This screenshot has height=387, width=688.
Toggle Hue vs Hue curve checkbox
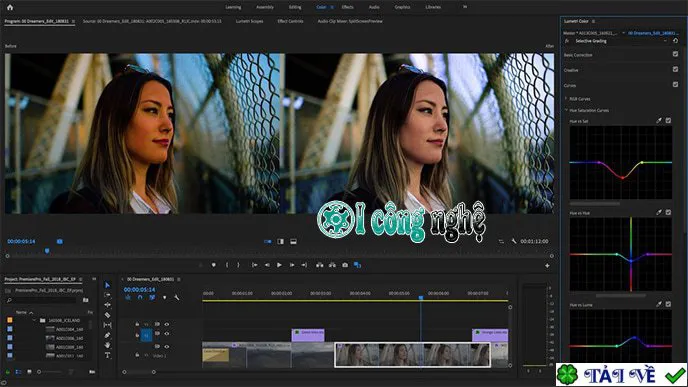pos(668,212)
